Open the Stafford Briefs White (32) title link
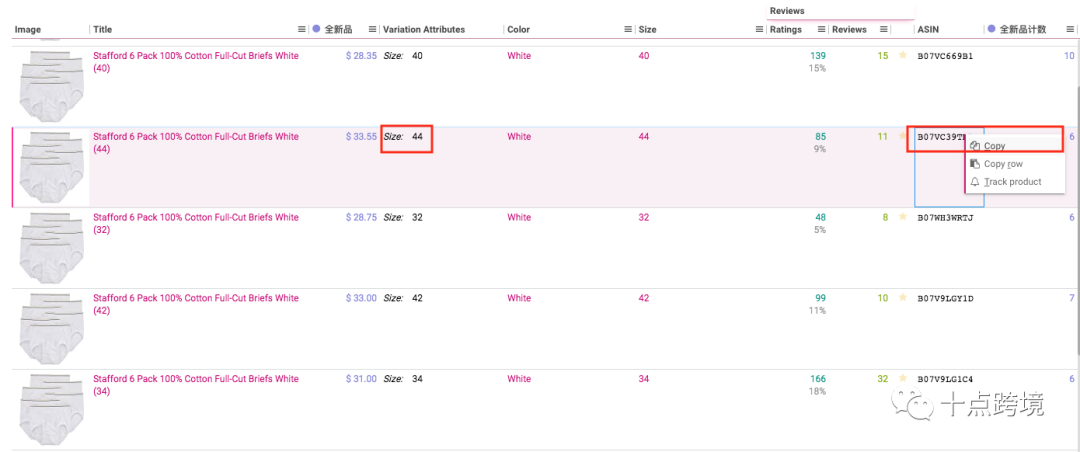This screenshot has height=452, width=1080. coord(196,223)
